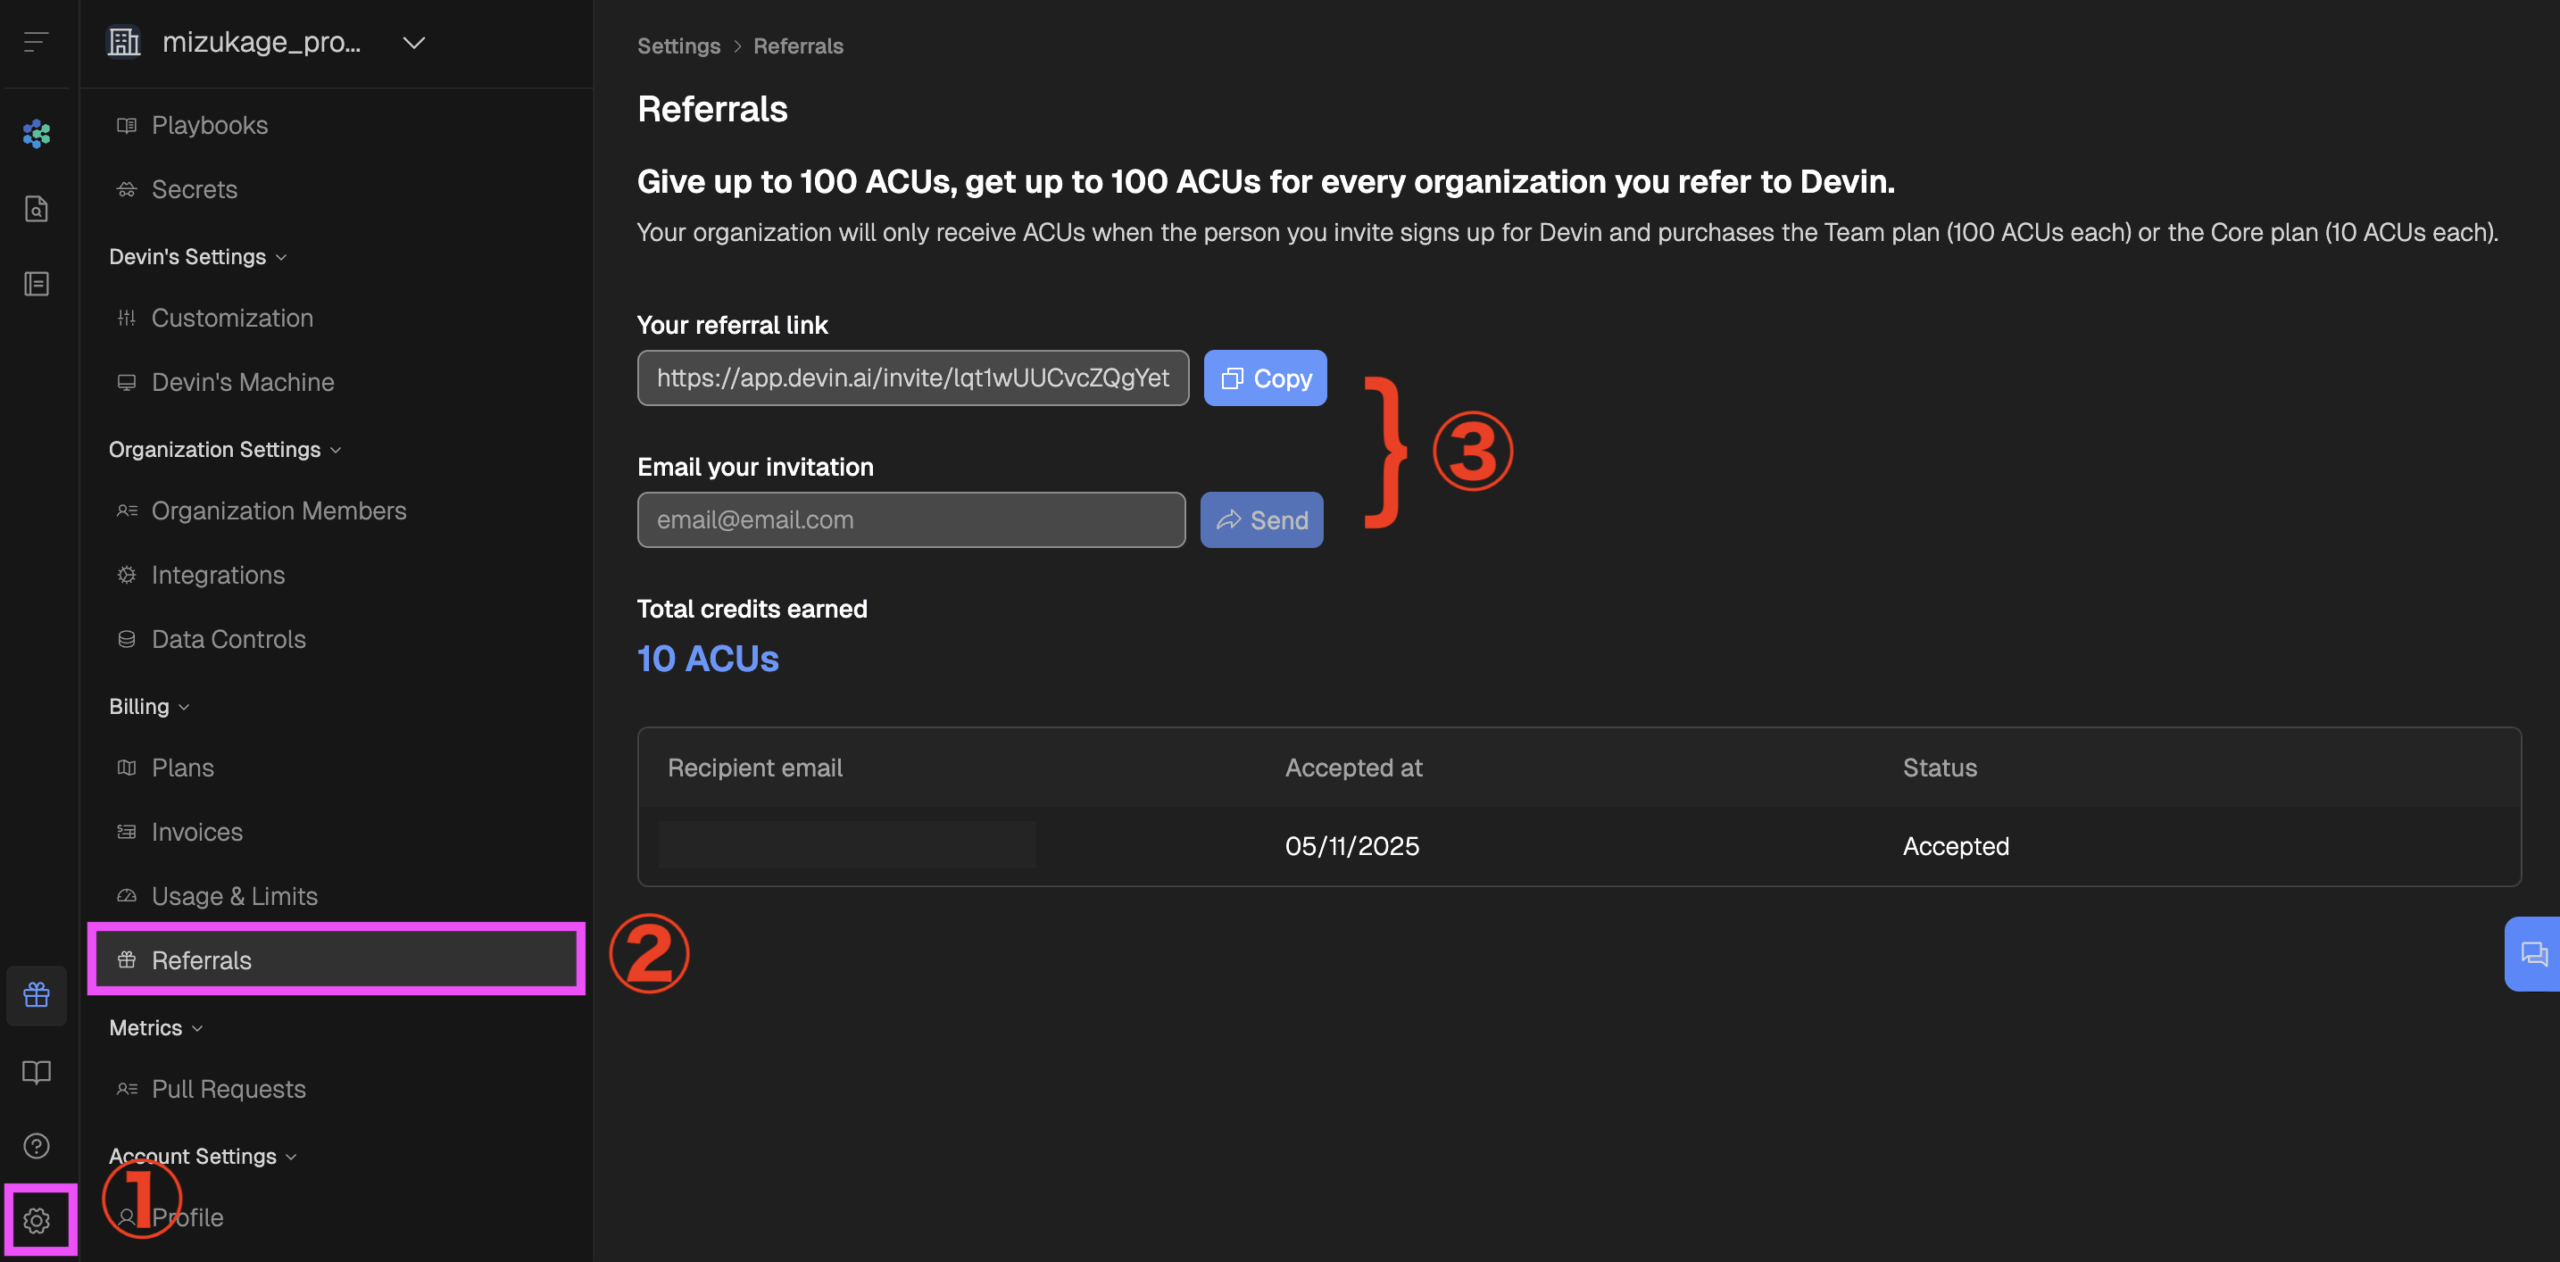The height and width of the screenshot is (1262, 2560).
Task: Collapse Devin's Settings section
Action: point(198,257)
